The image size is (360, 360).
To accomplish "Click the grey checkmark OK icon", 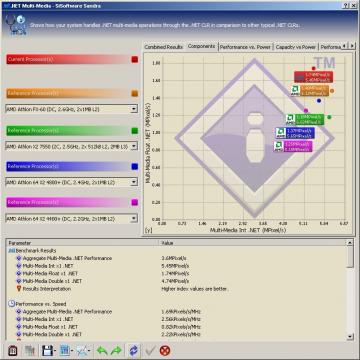I will pos(151,350).
